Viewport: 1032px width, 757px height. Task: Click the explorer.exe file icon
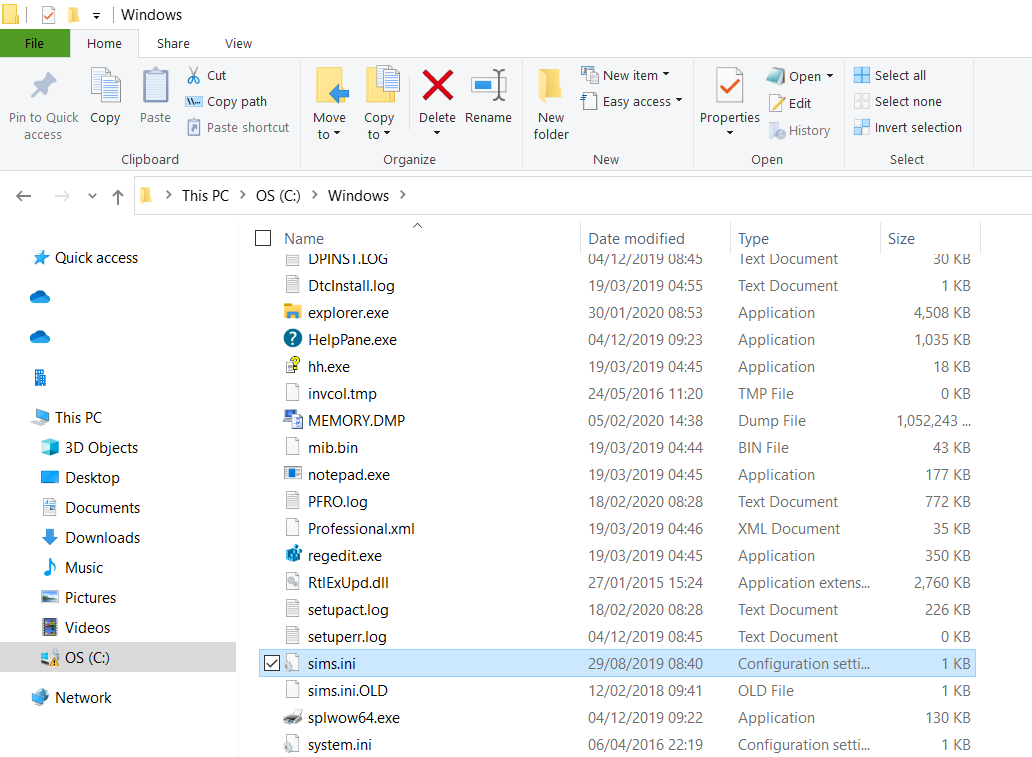[293, 312]
